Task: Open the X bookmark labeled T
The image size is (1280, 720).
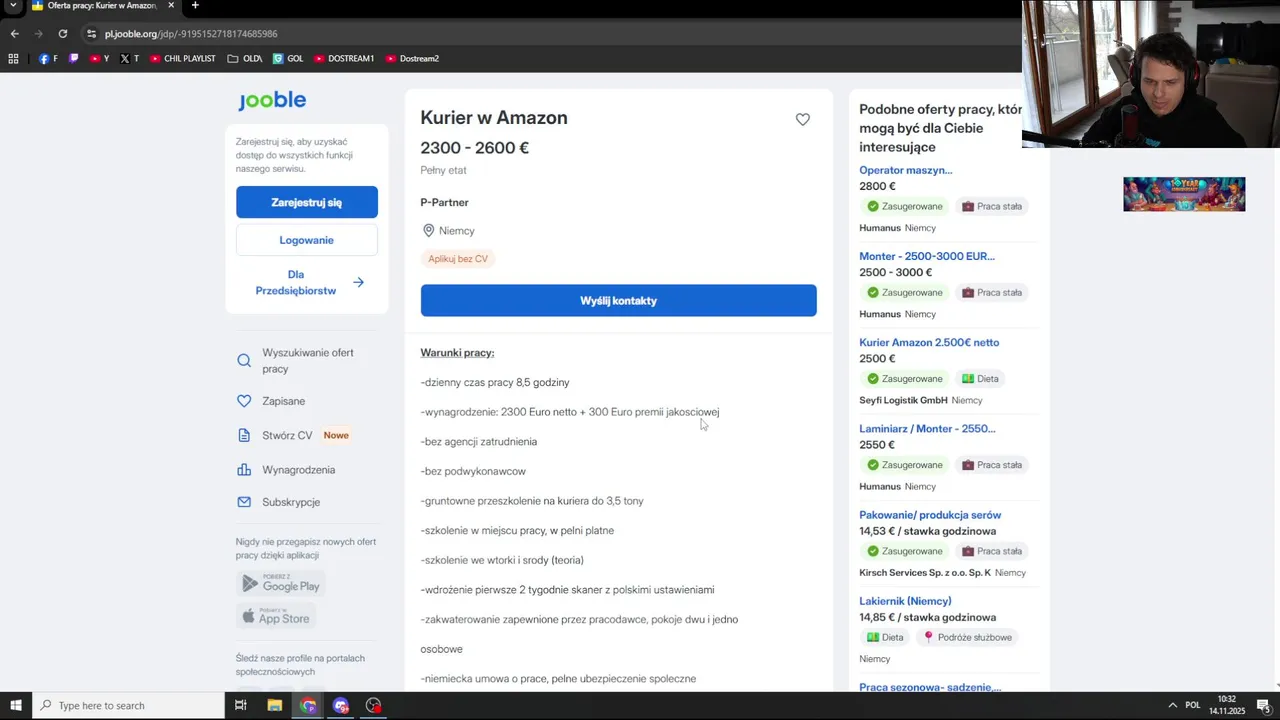Action: click(129, 59)
